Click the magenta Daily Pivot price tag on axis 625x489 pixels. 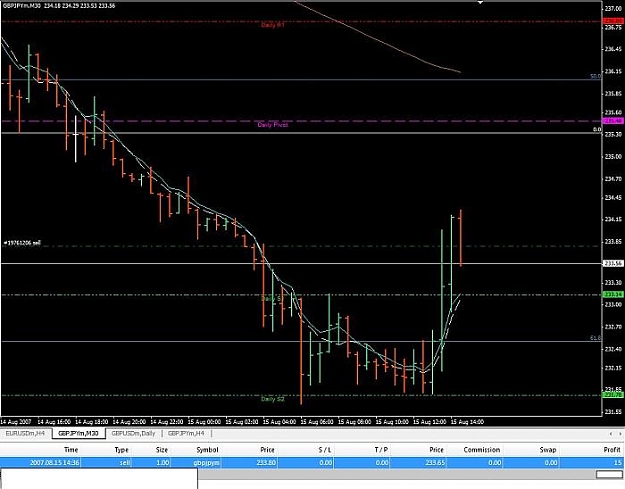(613, 121)
